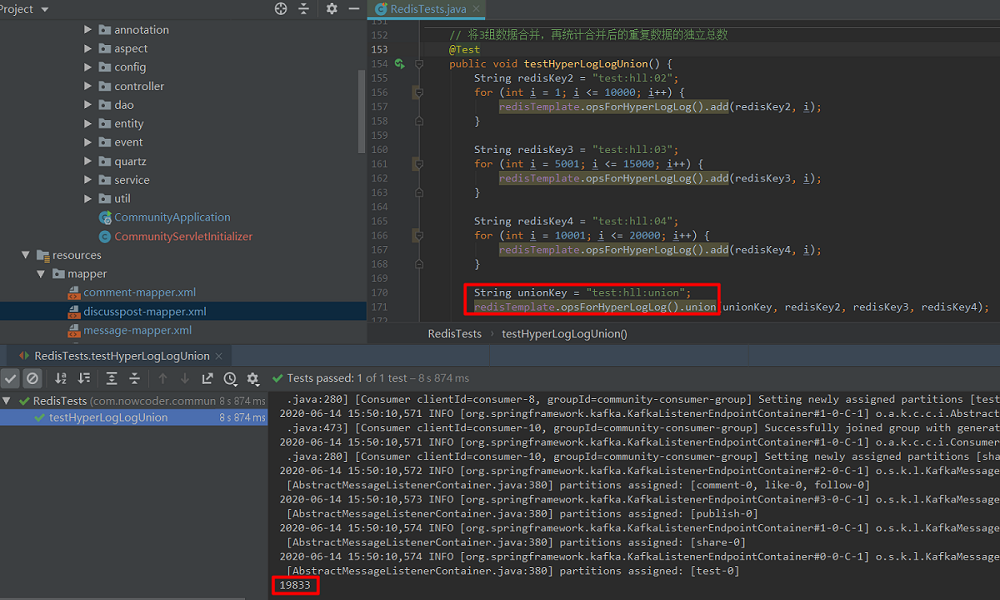Click the 19833 output value in console

[x=295, y=585]
